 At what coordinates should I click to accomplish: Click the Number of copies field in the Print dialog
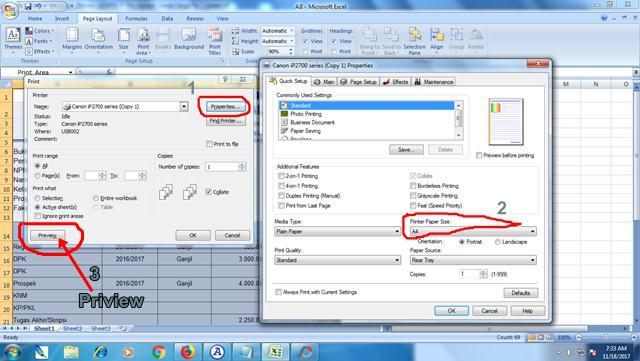(222, 167)
